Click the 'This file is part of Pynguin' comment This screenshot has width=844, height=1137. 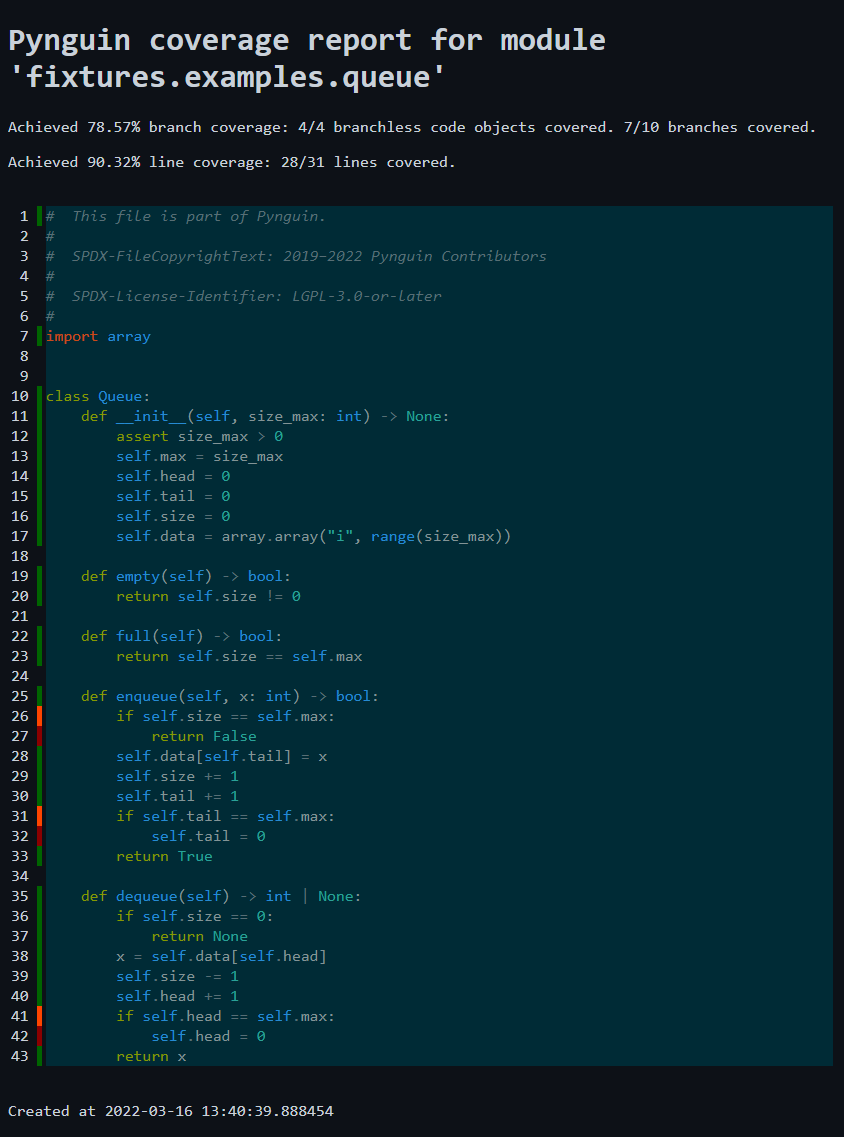click(x=186, y=216)
